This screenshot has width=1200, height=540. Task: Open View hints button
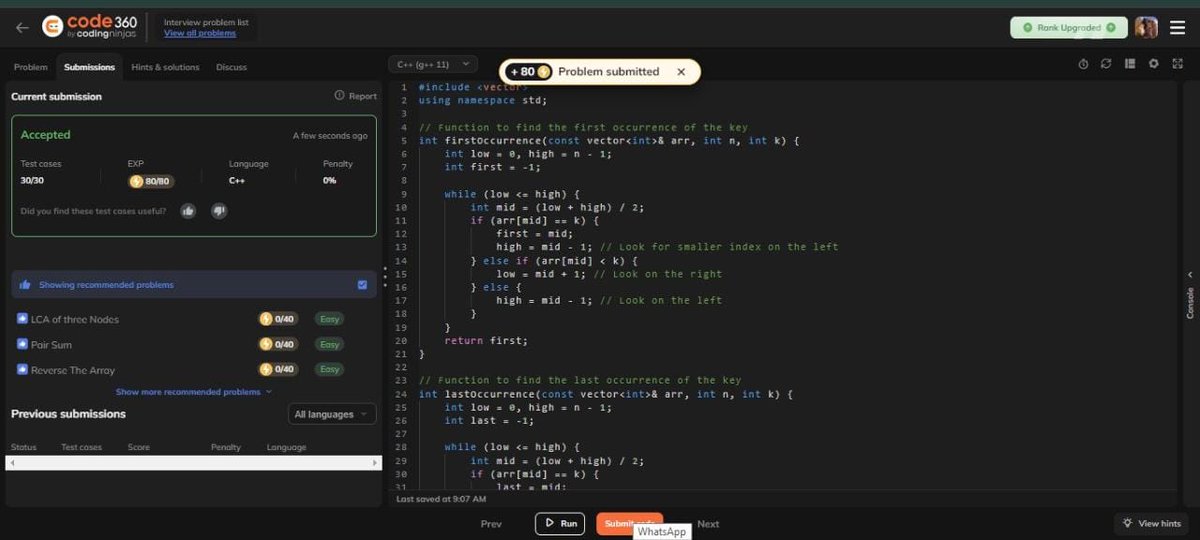click(x=1151, y=523)
